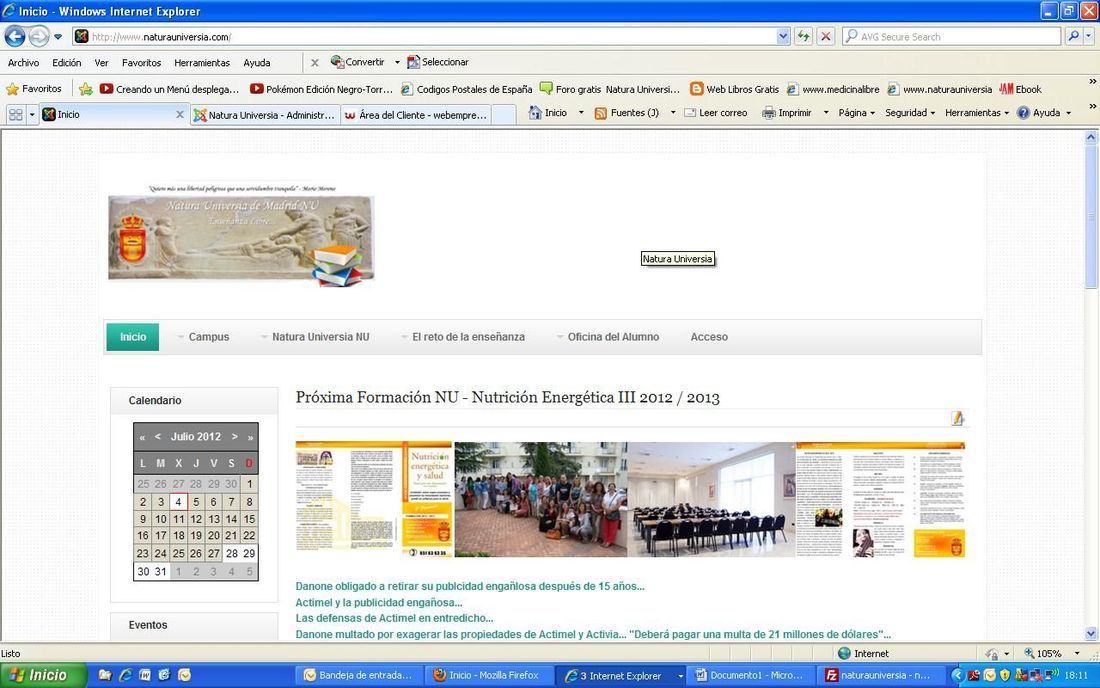Open the Natura Universia NU navigation item

click(x=320, y=337)
